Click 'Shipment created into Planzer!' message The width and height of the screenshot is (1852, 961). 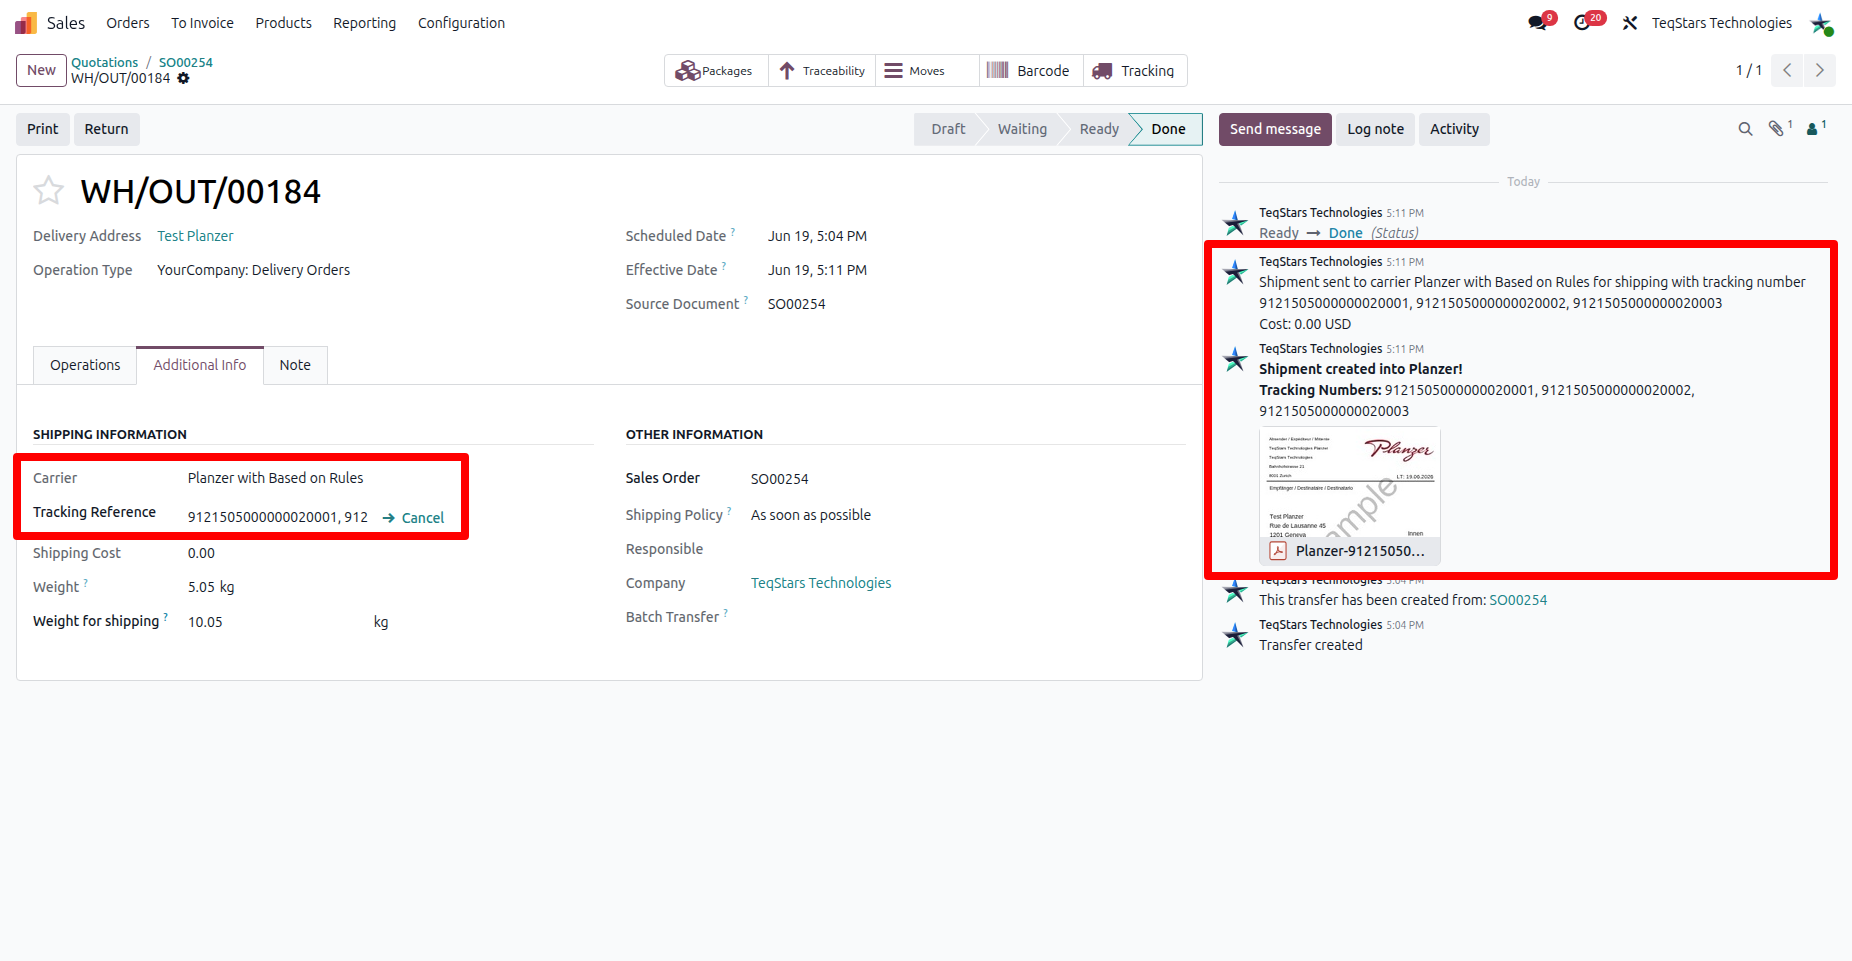pos(1360,369)
